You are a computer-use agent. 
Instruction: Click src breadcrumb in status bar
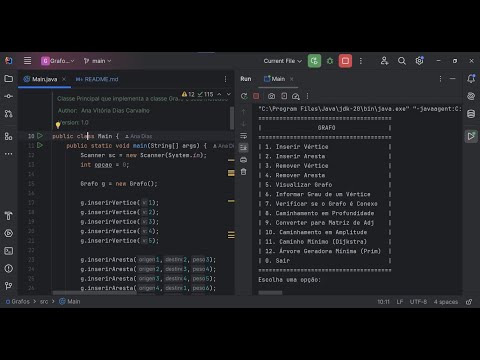click(x=44, y=302)
